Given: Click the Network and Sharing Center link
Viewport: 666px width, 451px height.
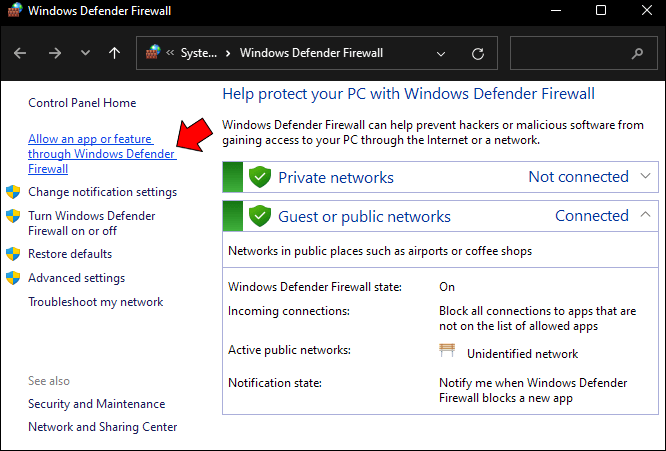Looking at the screenshot, I should click(x=102, y=427).
